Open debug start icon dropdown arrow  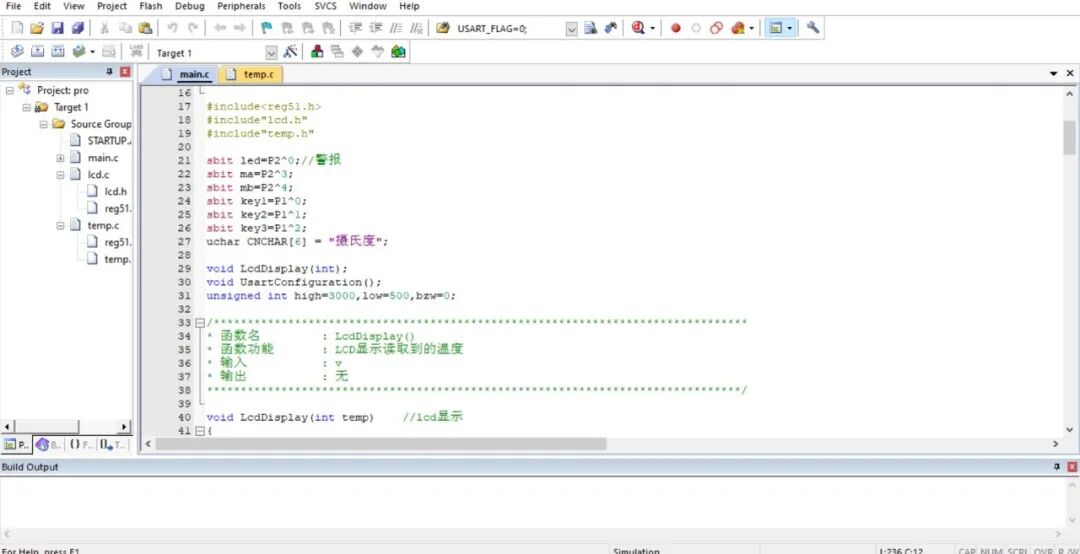[652, 28]
